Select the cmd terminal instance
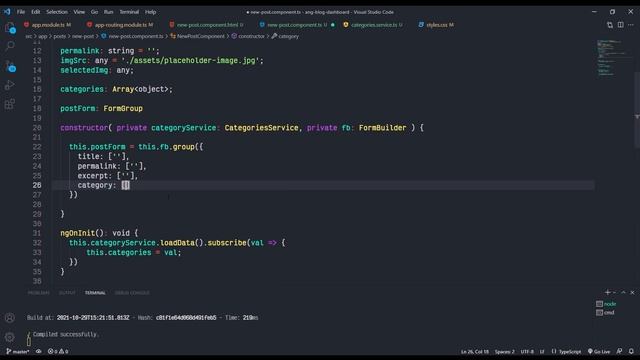 [x=605, y=313]
